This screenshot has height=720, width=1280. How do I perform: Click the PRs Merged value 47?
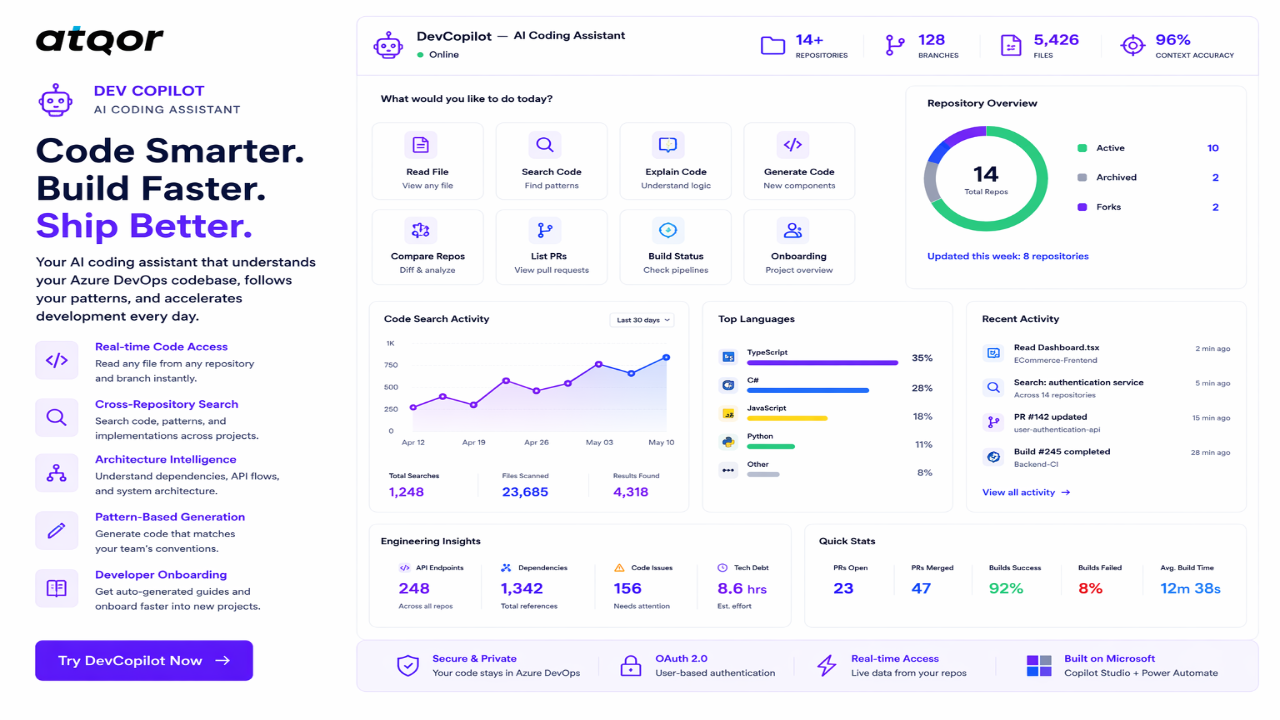922,588
